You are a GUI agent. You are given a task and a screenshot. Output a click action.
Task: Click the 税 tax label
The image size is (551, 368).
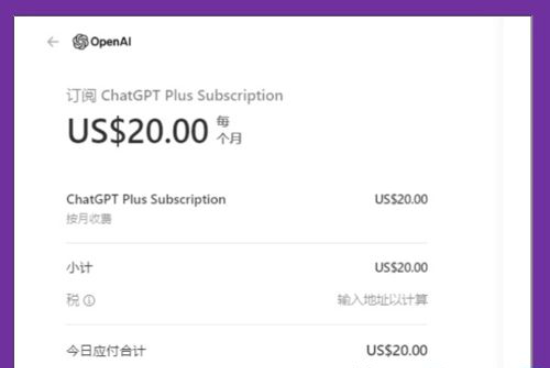point(73,301)
